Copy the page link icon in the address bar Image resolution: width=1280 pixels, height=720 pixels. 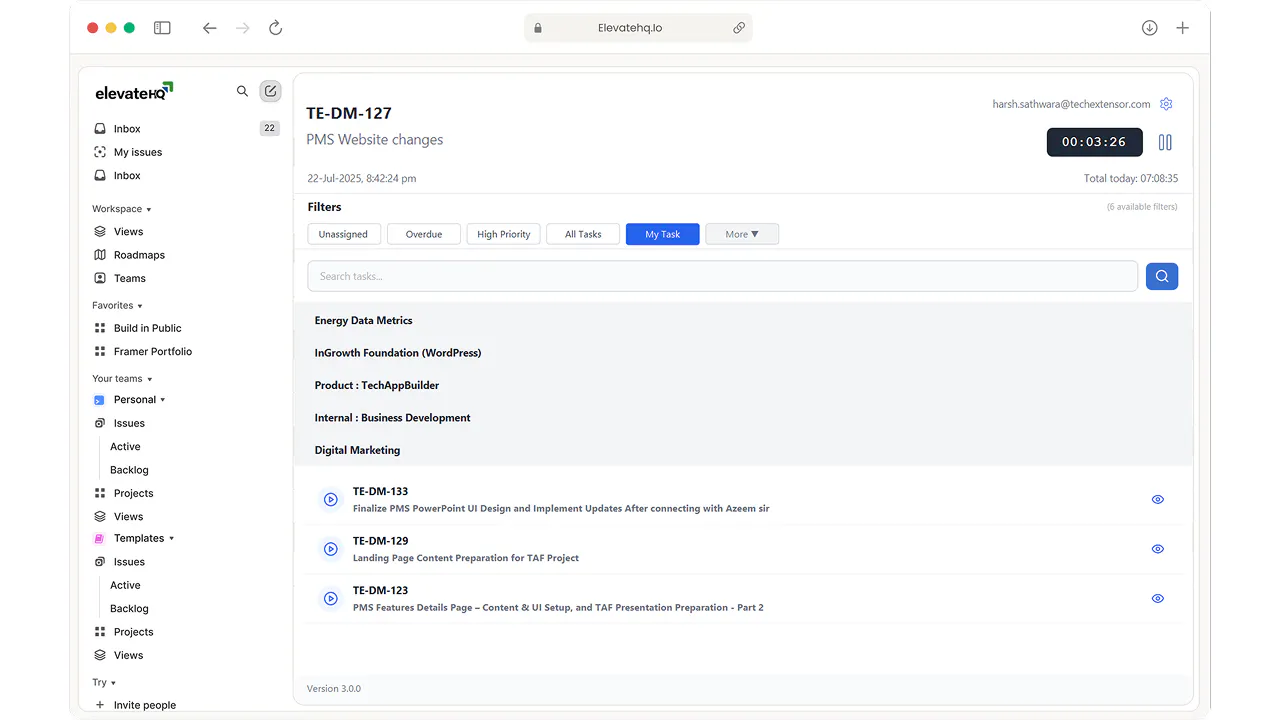pyautogui.click(x=739, y=28)
